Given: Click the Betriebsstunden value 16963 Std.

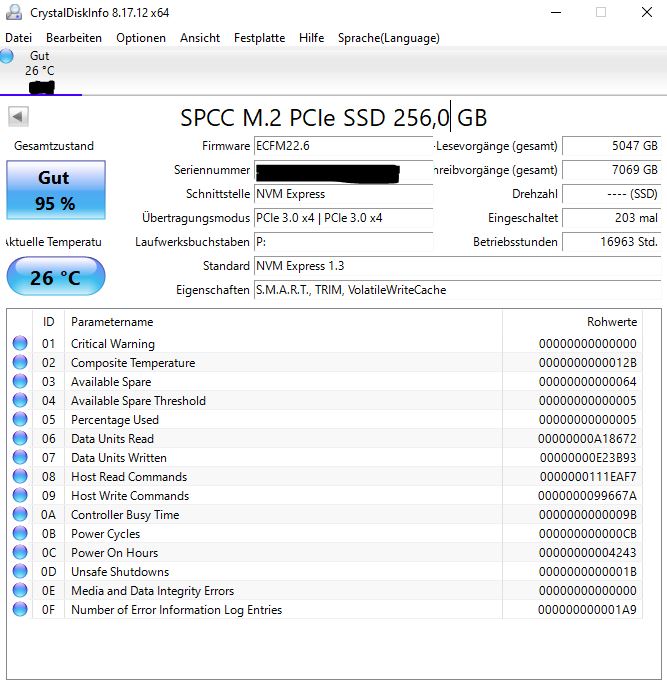Looking at the screenshot, I should [611, 242].
